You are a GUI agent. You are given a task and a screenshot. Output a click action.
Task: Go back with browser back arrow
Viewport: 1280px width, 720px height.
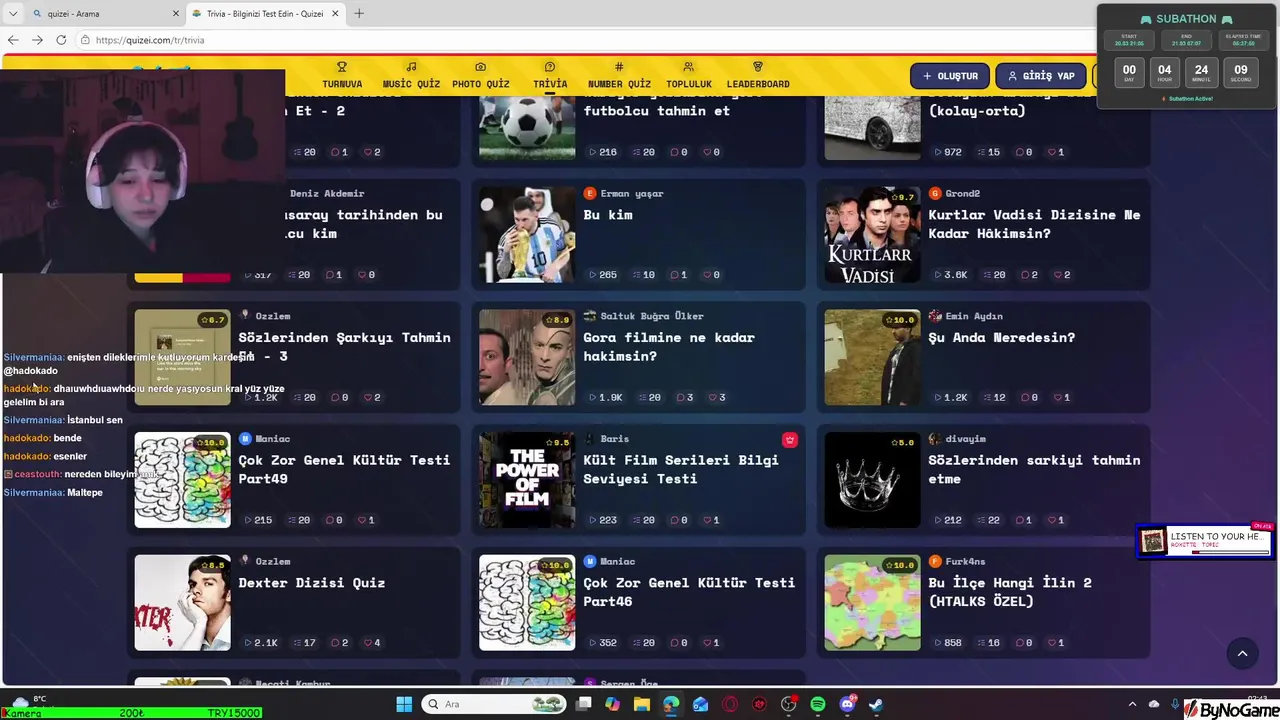pos(13,40)
